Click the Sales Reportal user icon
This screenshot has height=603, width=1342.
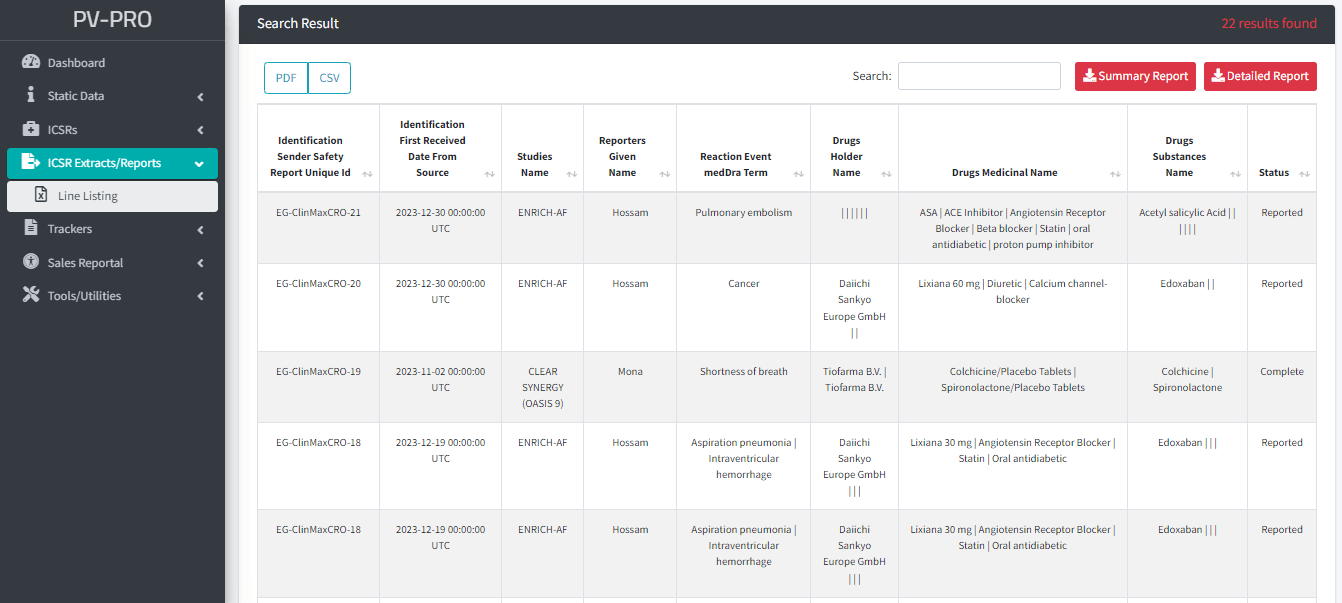coord(30,262)
